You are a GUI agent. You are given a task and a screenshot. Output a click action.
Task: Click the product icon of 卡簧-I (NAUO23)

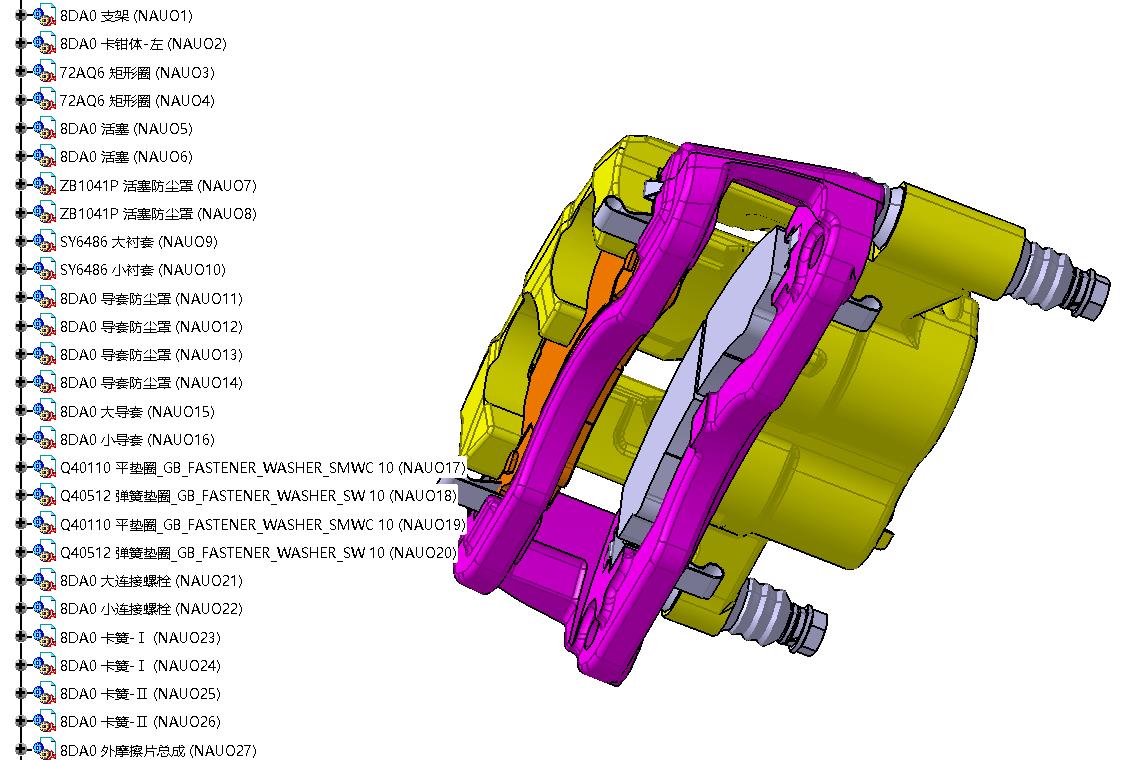(x=44, y=638)
